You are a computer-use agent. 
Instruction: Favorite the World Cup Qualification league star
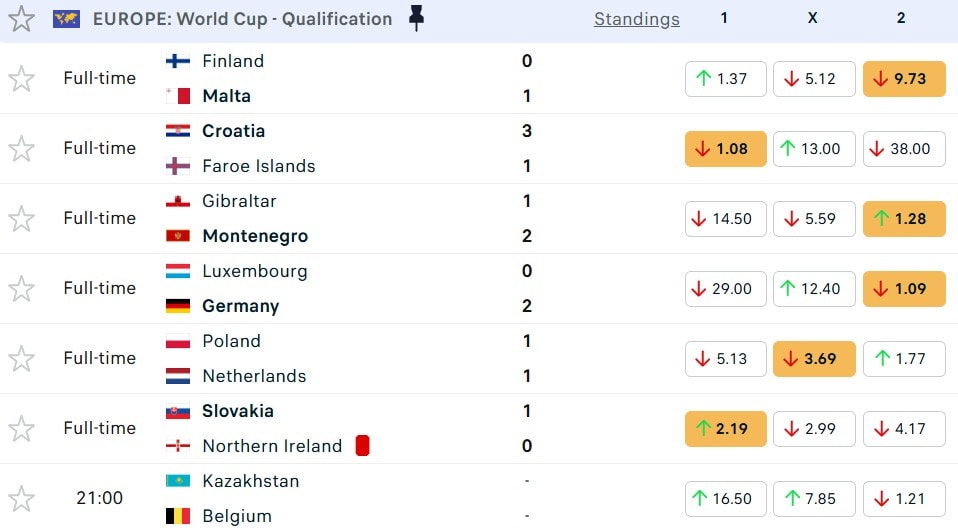tap(21, 19)
